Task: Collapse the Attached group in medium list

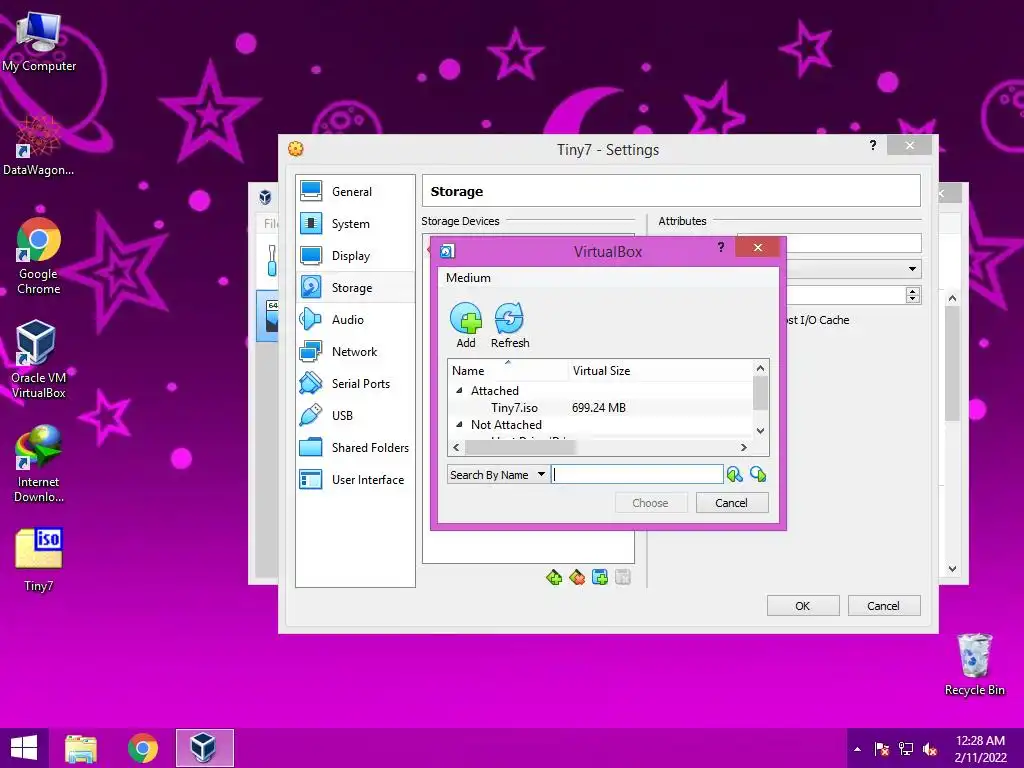Action: (459, 391)
